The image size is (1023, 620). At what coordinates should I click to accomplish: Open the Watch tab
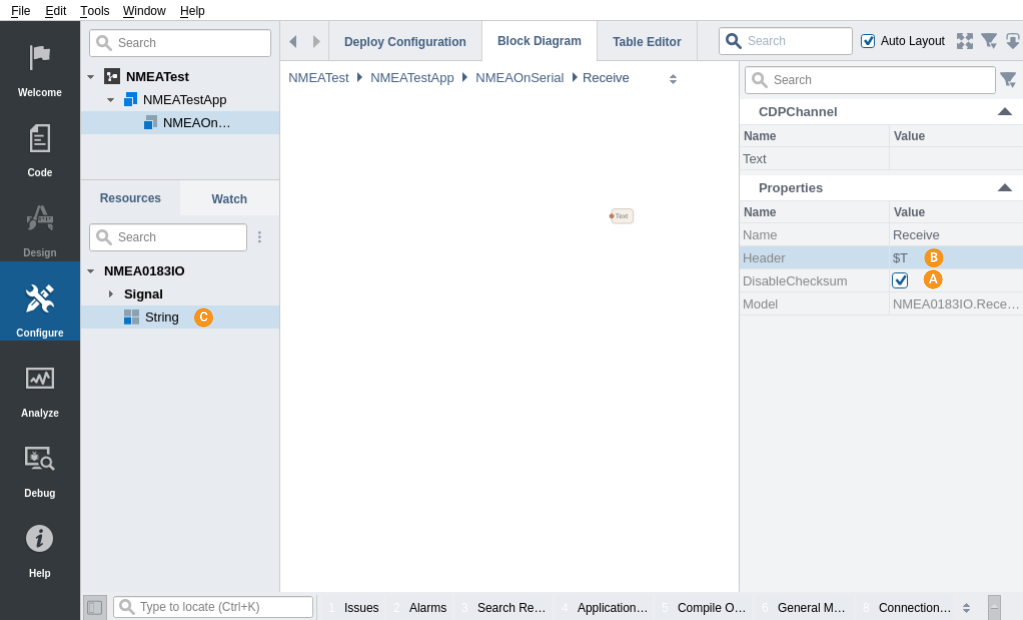point(229,199)
